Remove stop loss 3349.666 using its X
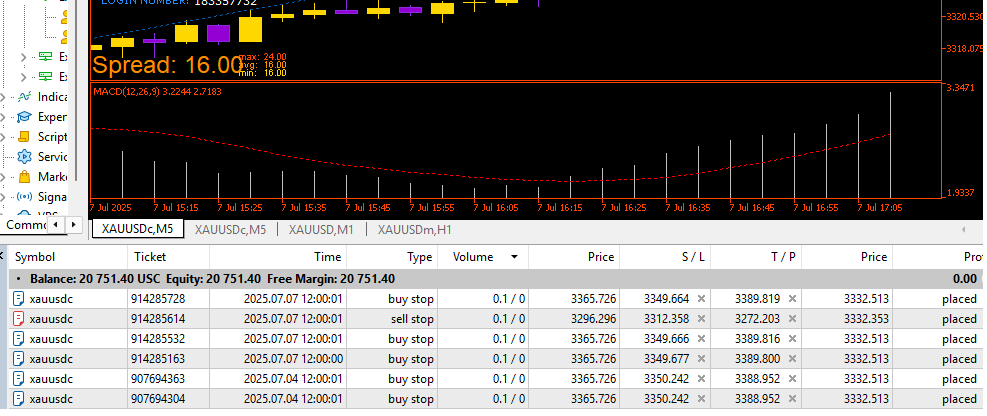Viewport: 987px width, 416px height. tap(701, 339)
